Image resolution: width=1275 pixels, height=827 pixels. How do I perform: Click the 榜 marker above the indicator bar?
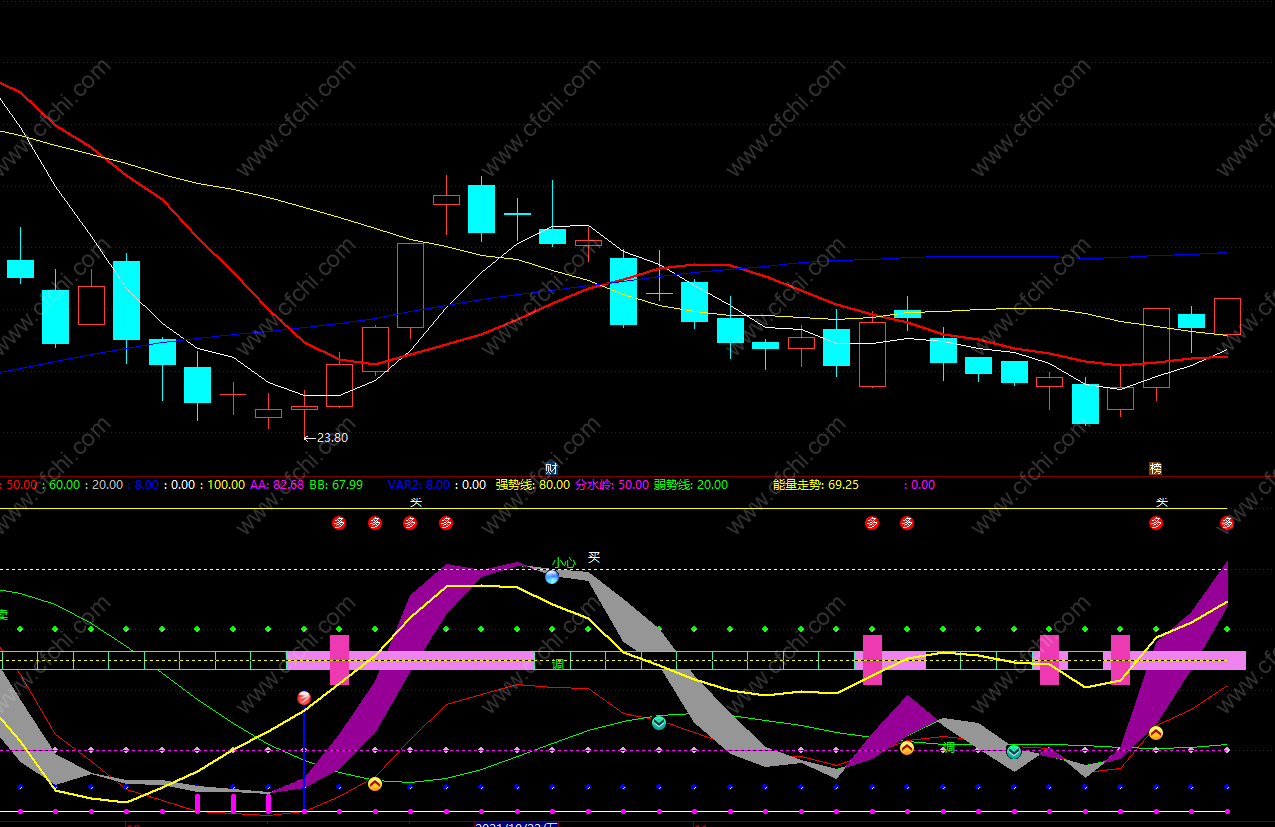pyautogui.click(x=1156, y=468)
